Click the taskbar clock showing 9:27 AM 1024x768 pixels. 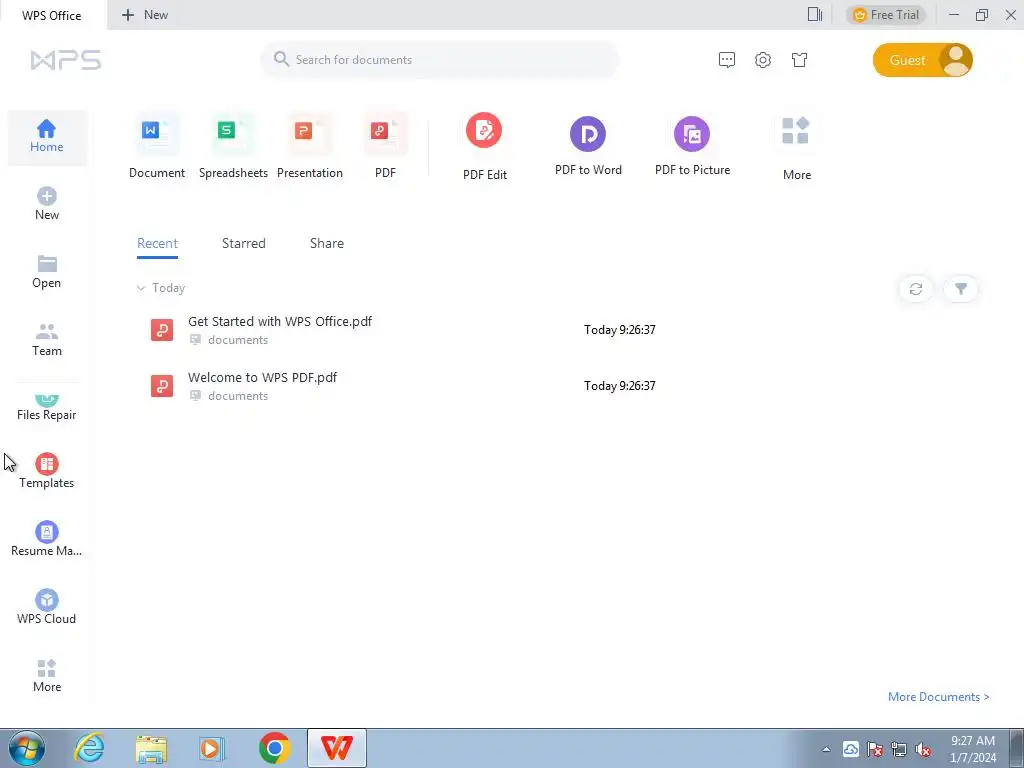click(x=973, y=749)
